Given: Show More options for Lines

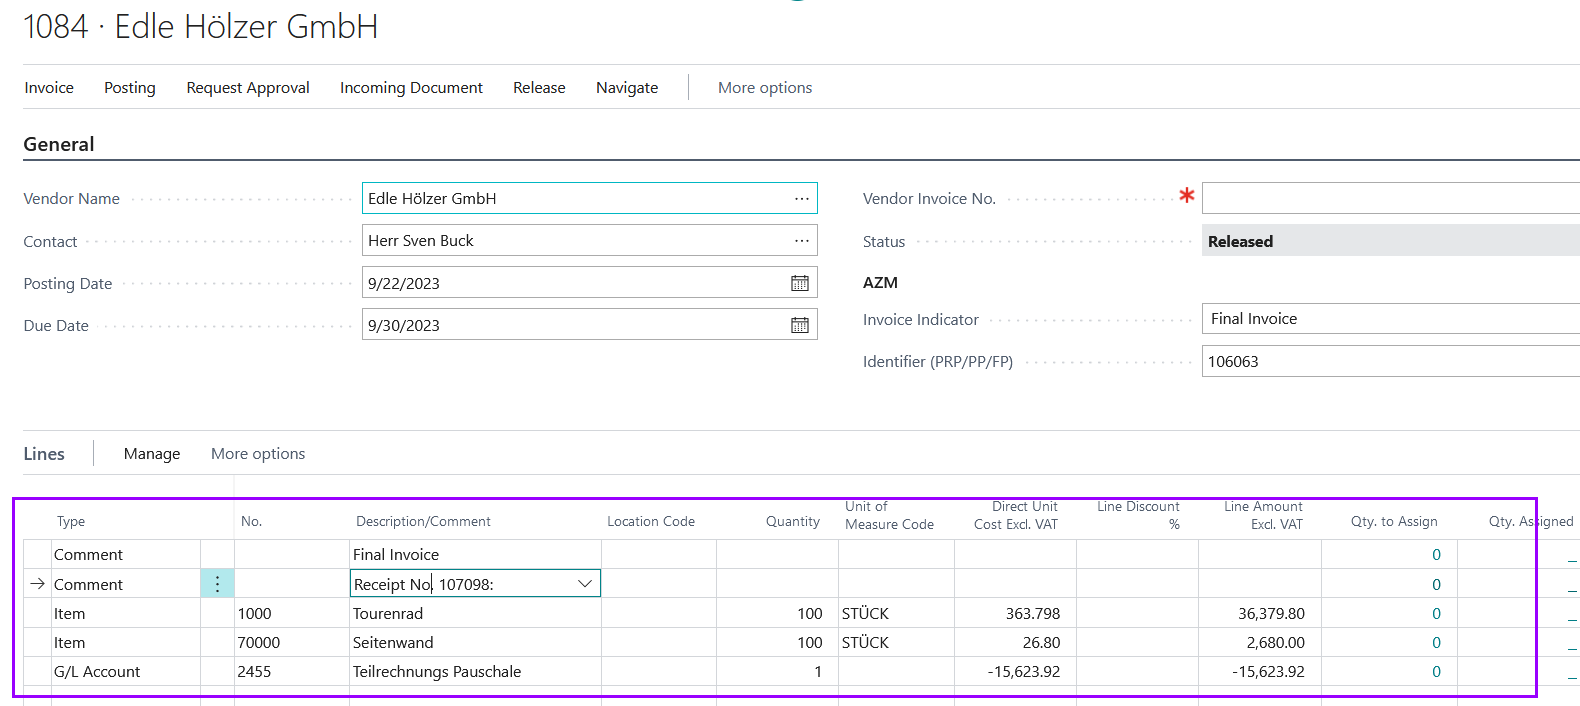Looking at the screenshot, I should pos(258,454).
